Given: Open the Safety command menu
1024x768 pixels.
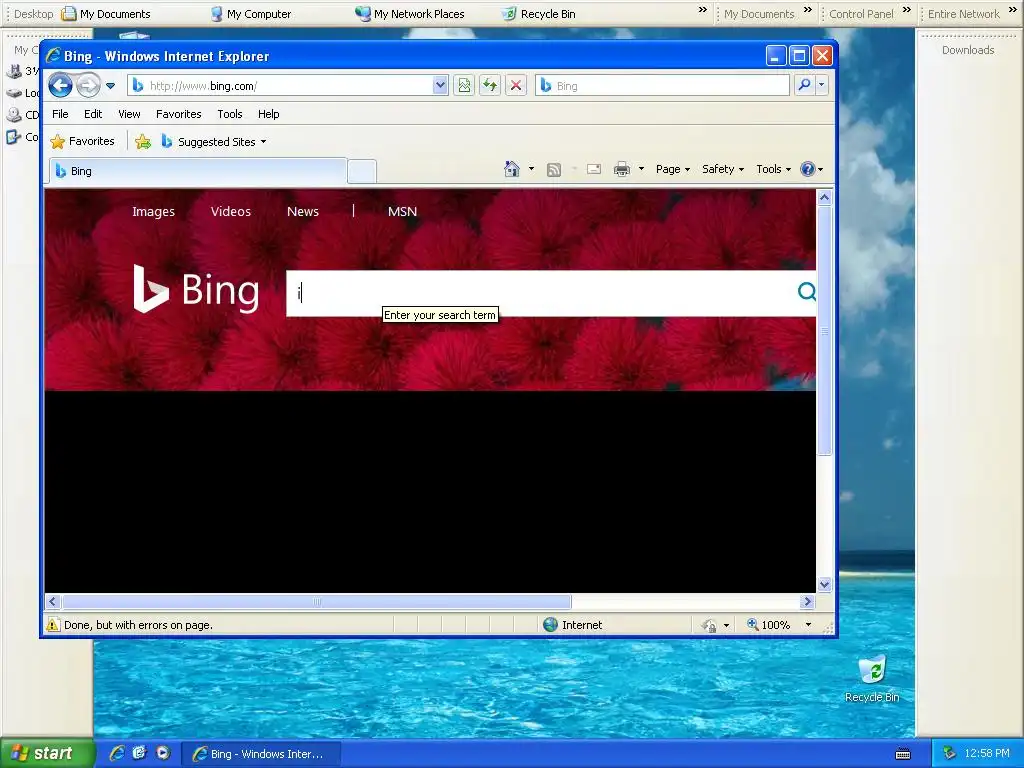Looking at the screenshot, I should pyautogui.click(x=722, y=169).
